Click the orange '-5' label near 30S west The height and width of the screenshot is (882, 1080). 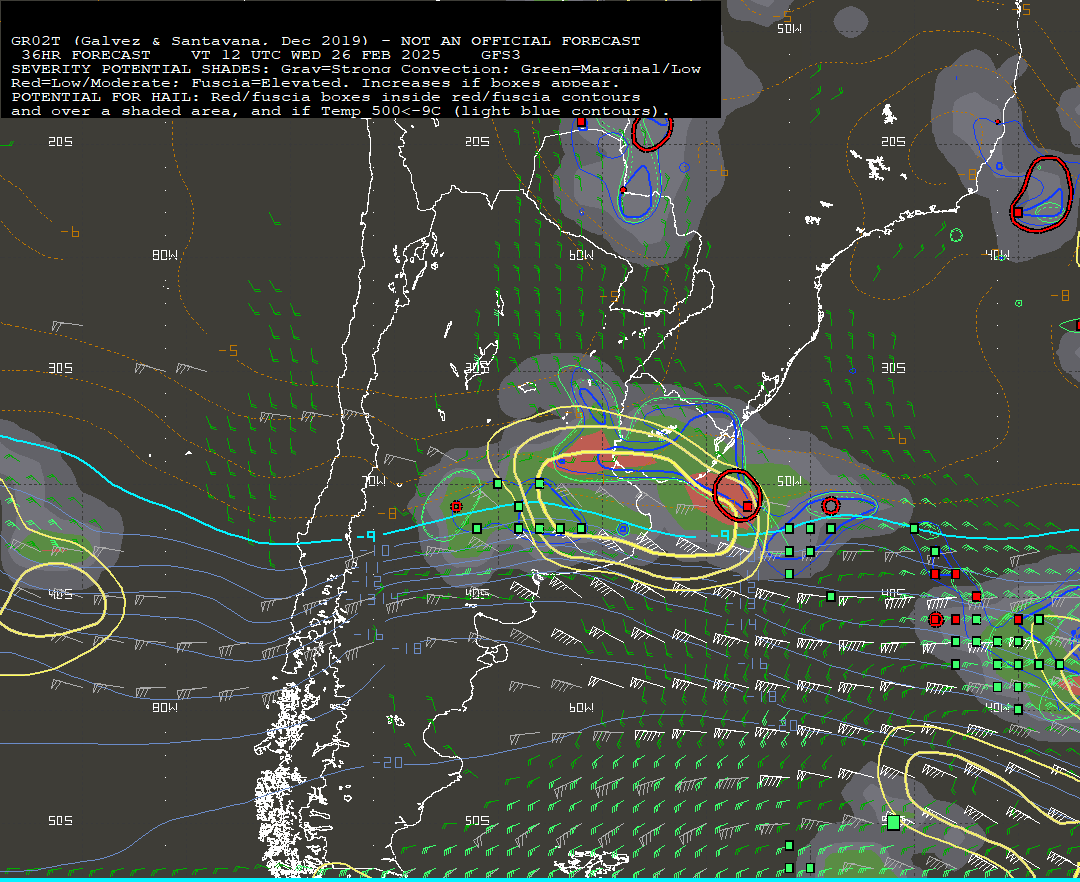tap(228, 350)
